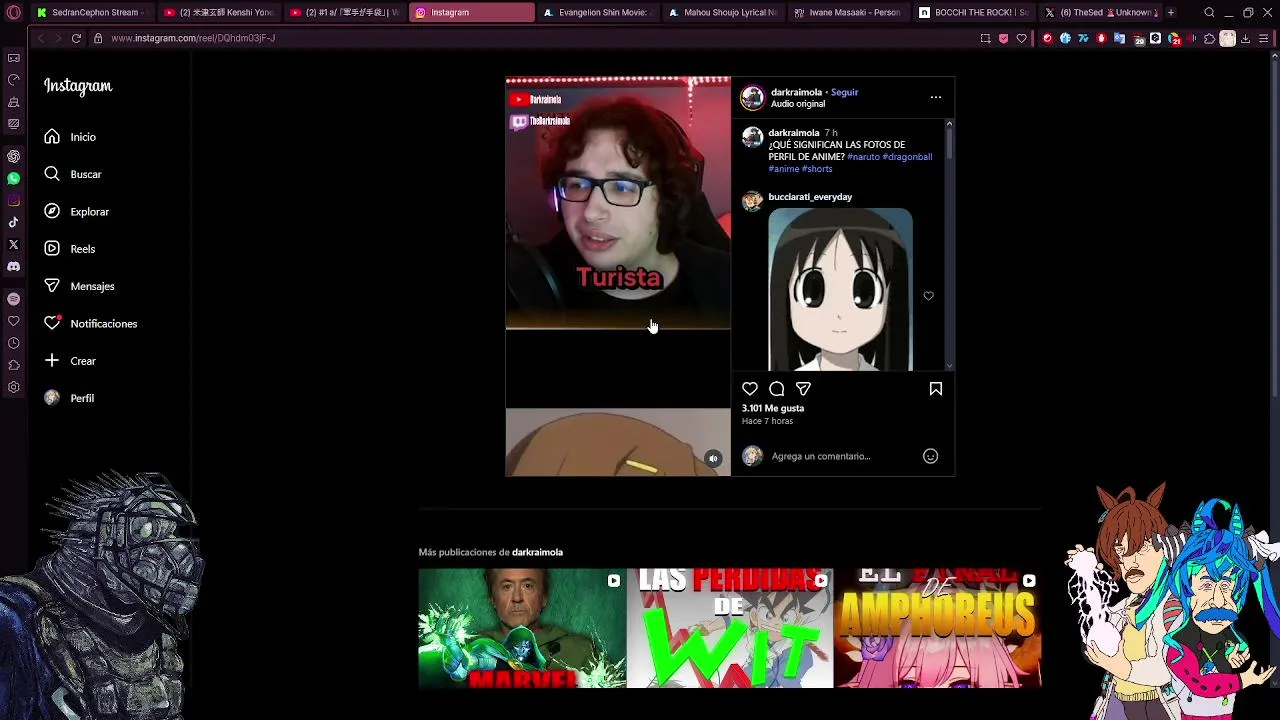Open X panel in the Opera sidebar
1280x720 pixels.
click(13, 245)
